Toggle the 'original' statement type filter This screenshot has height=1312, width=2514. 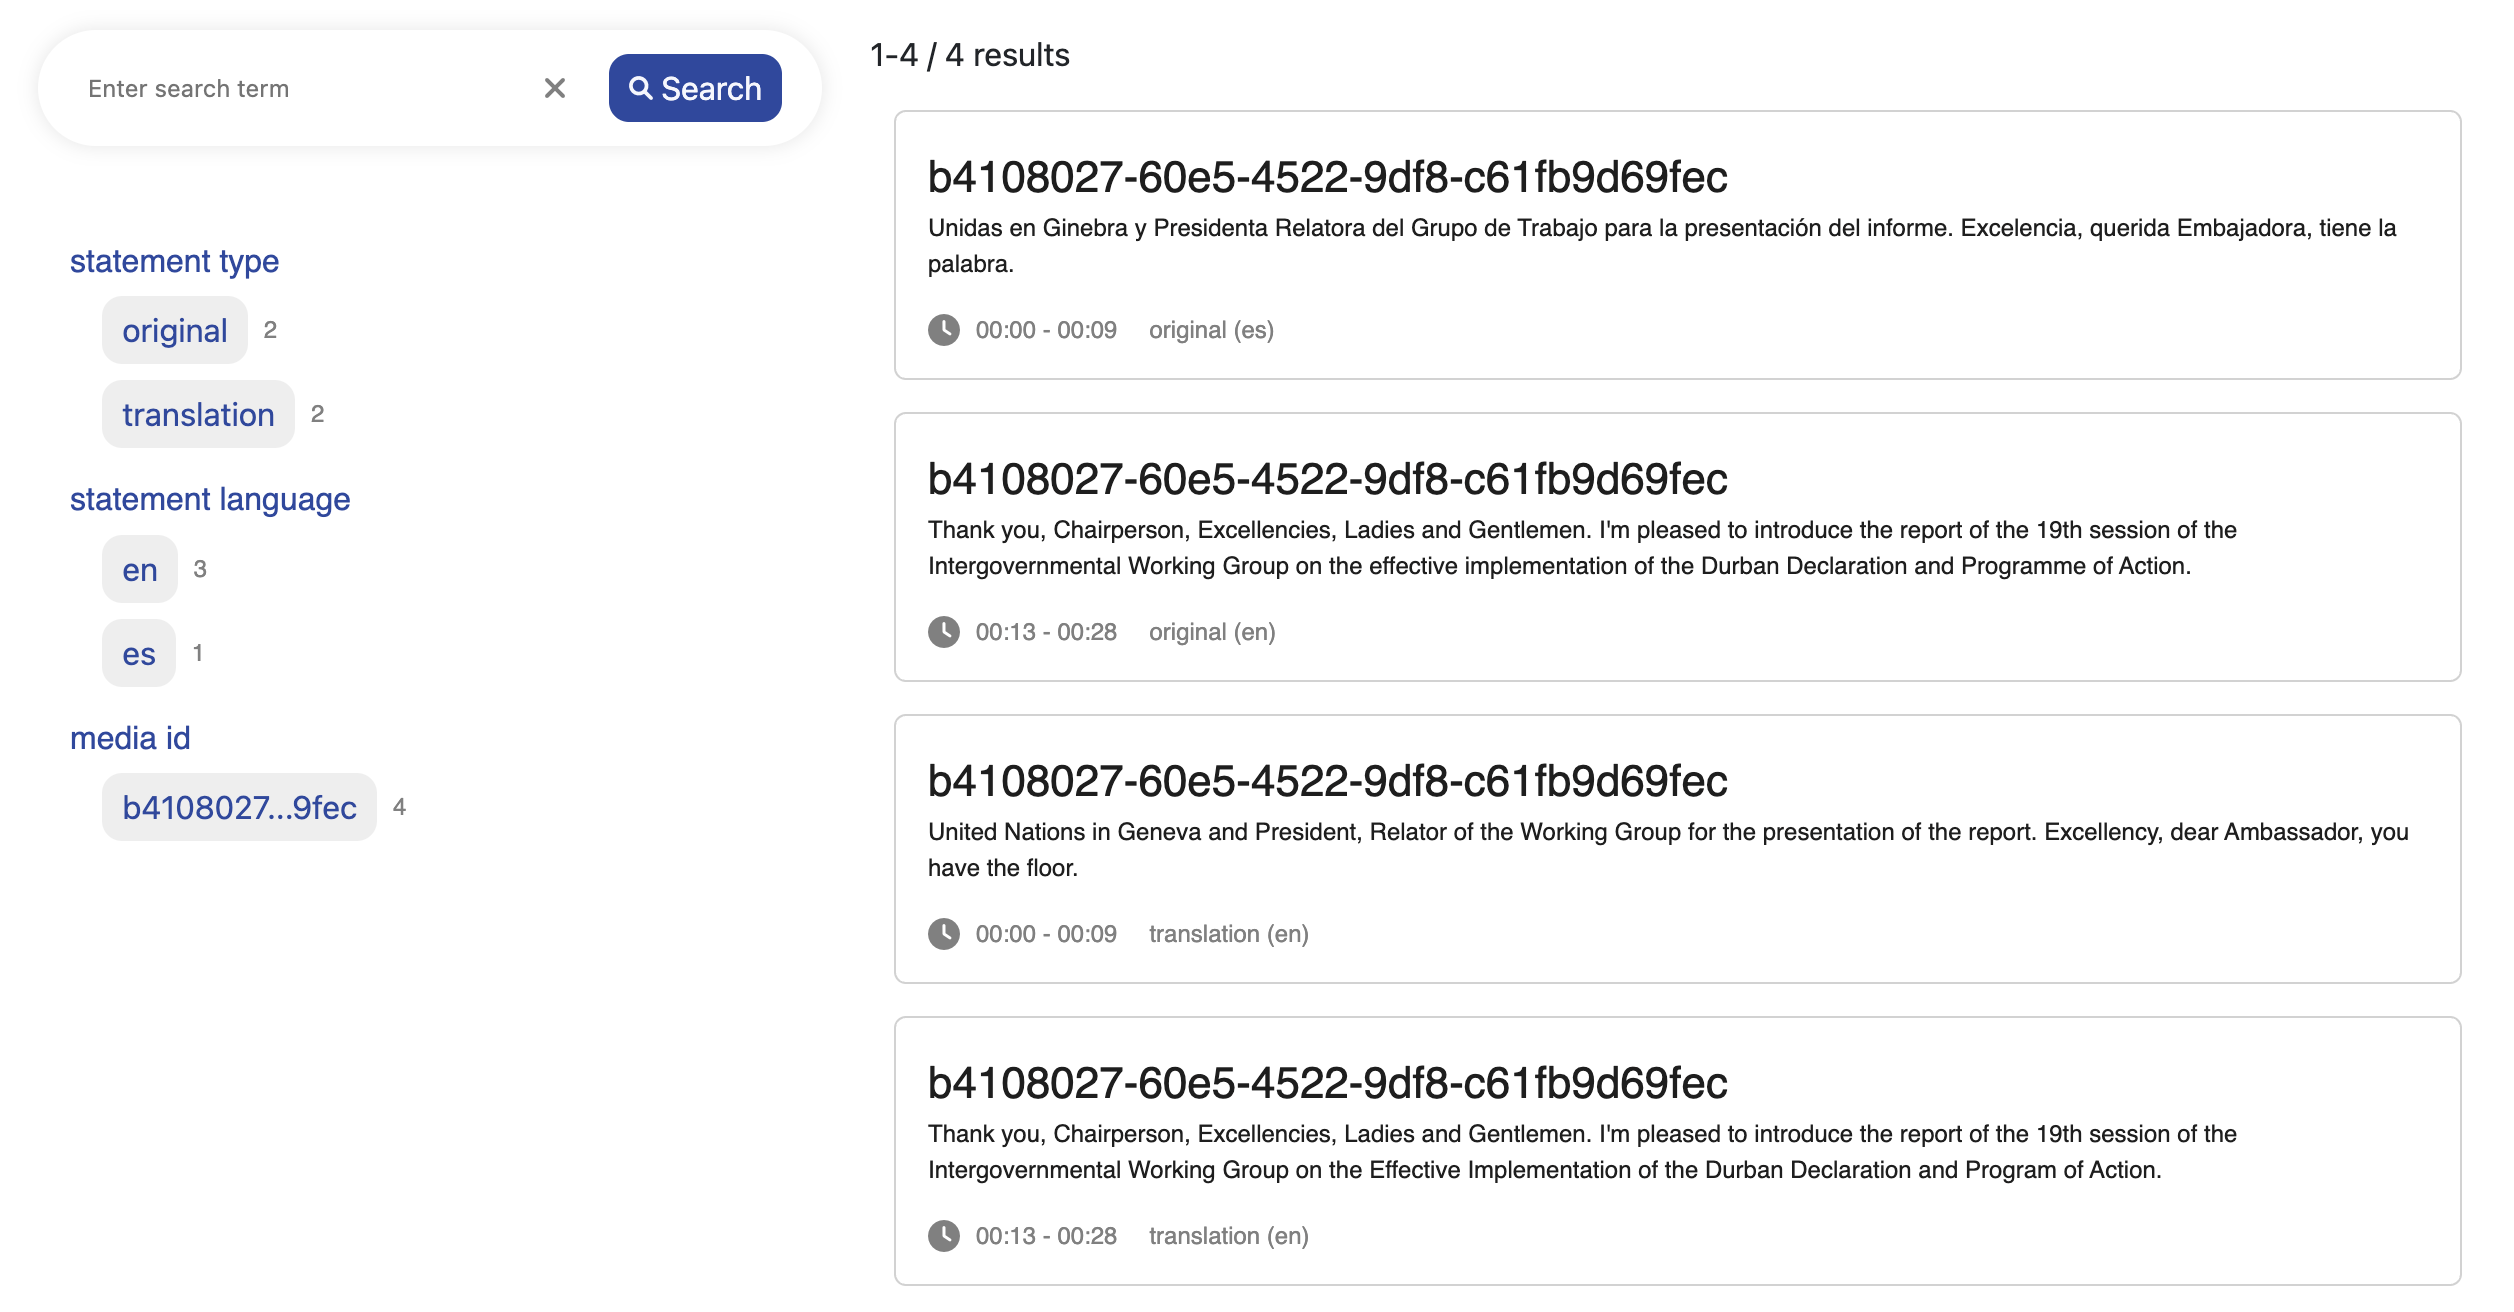tap(175, 330)
